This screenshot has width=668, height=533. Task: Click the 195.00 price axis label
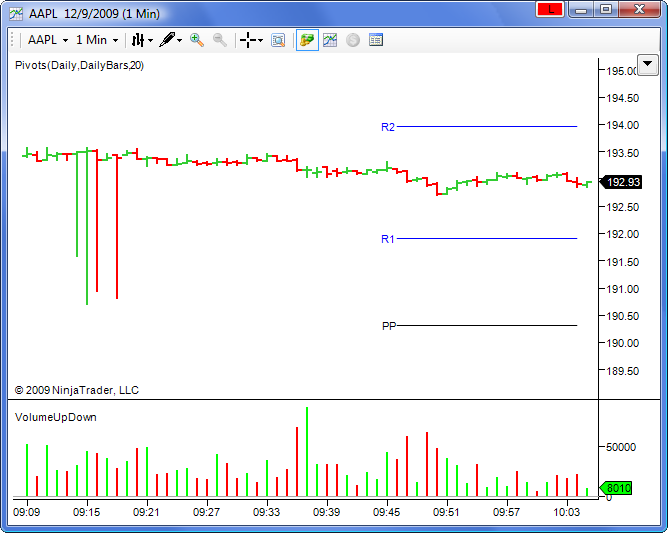click(x=622, y=71)
